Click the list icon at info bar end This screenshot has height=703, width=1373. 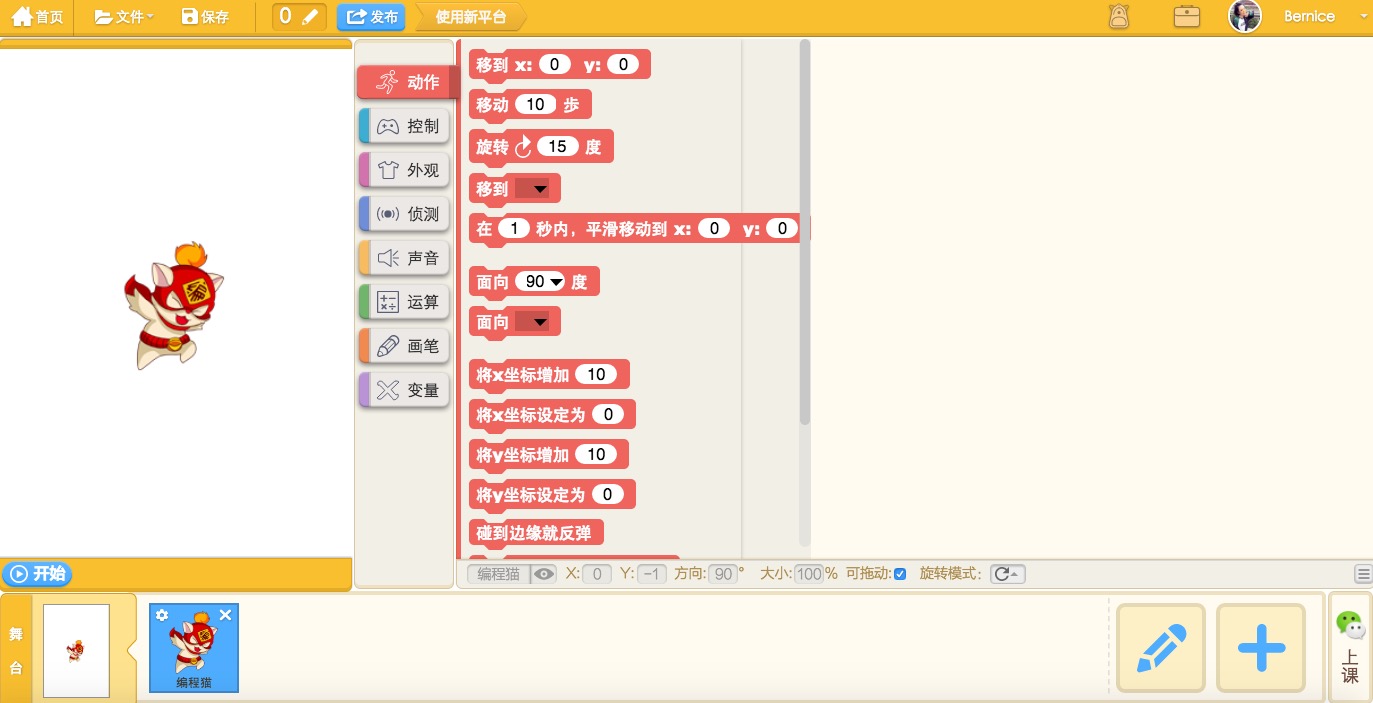[1364, 574]
